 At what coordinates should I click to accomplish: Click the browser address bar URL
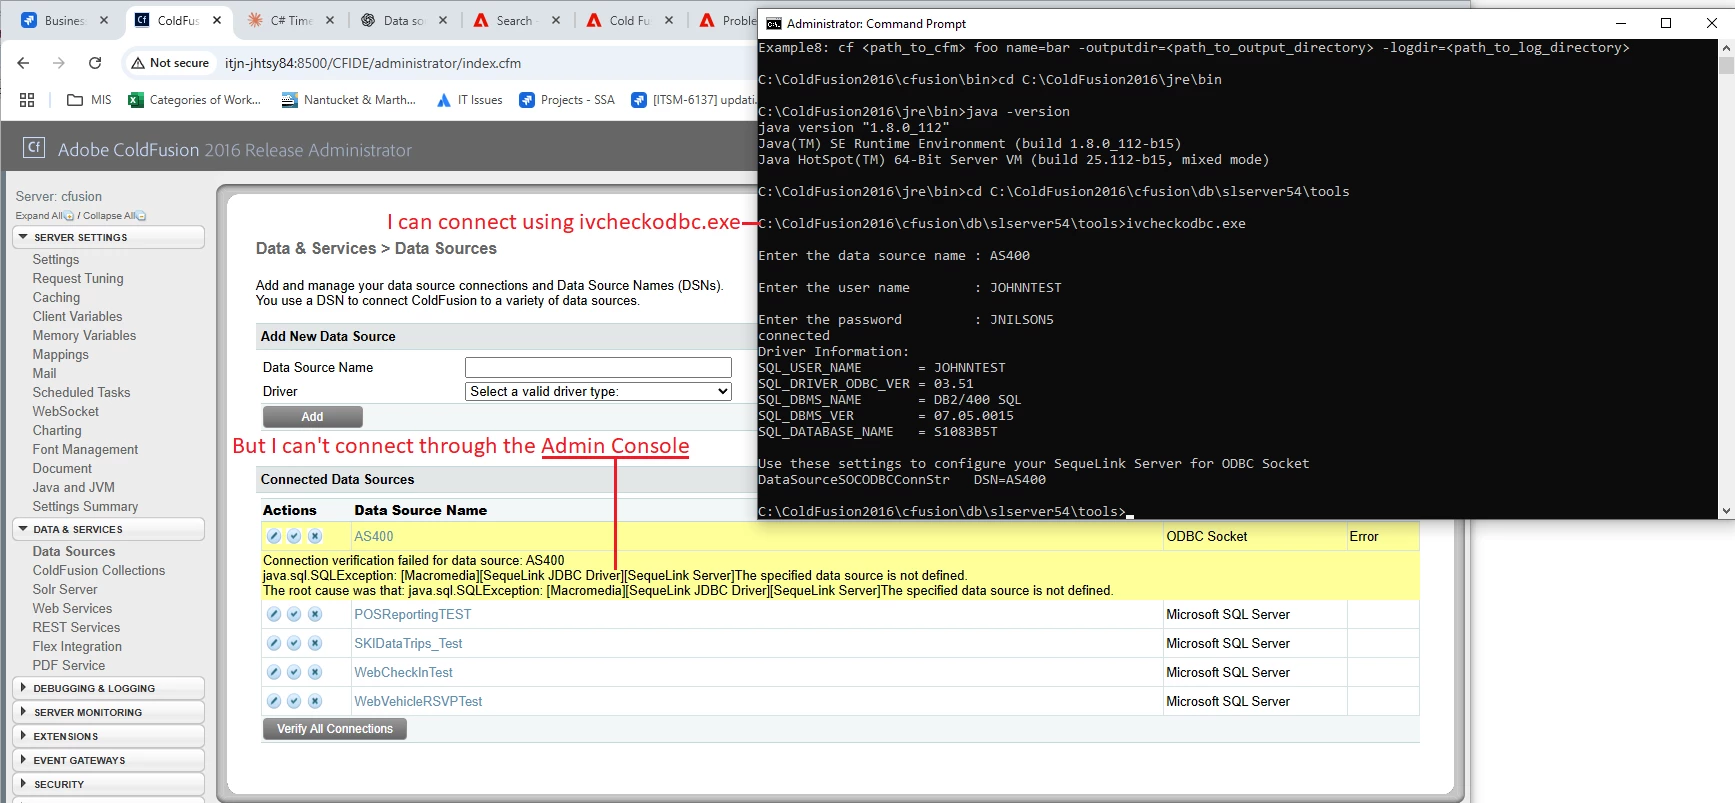click(x=373, y=63)
